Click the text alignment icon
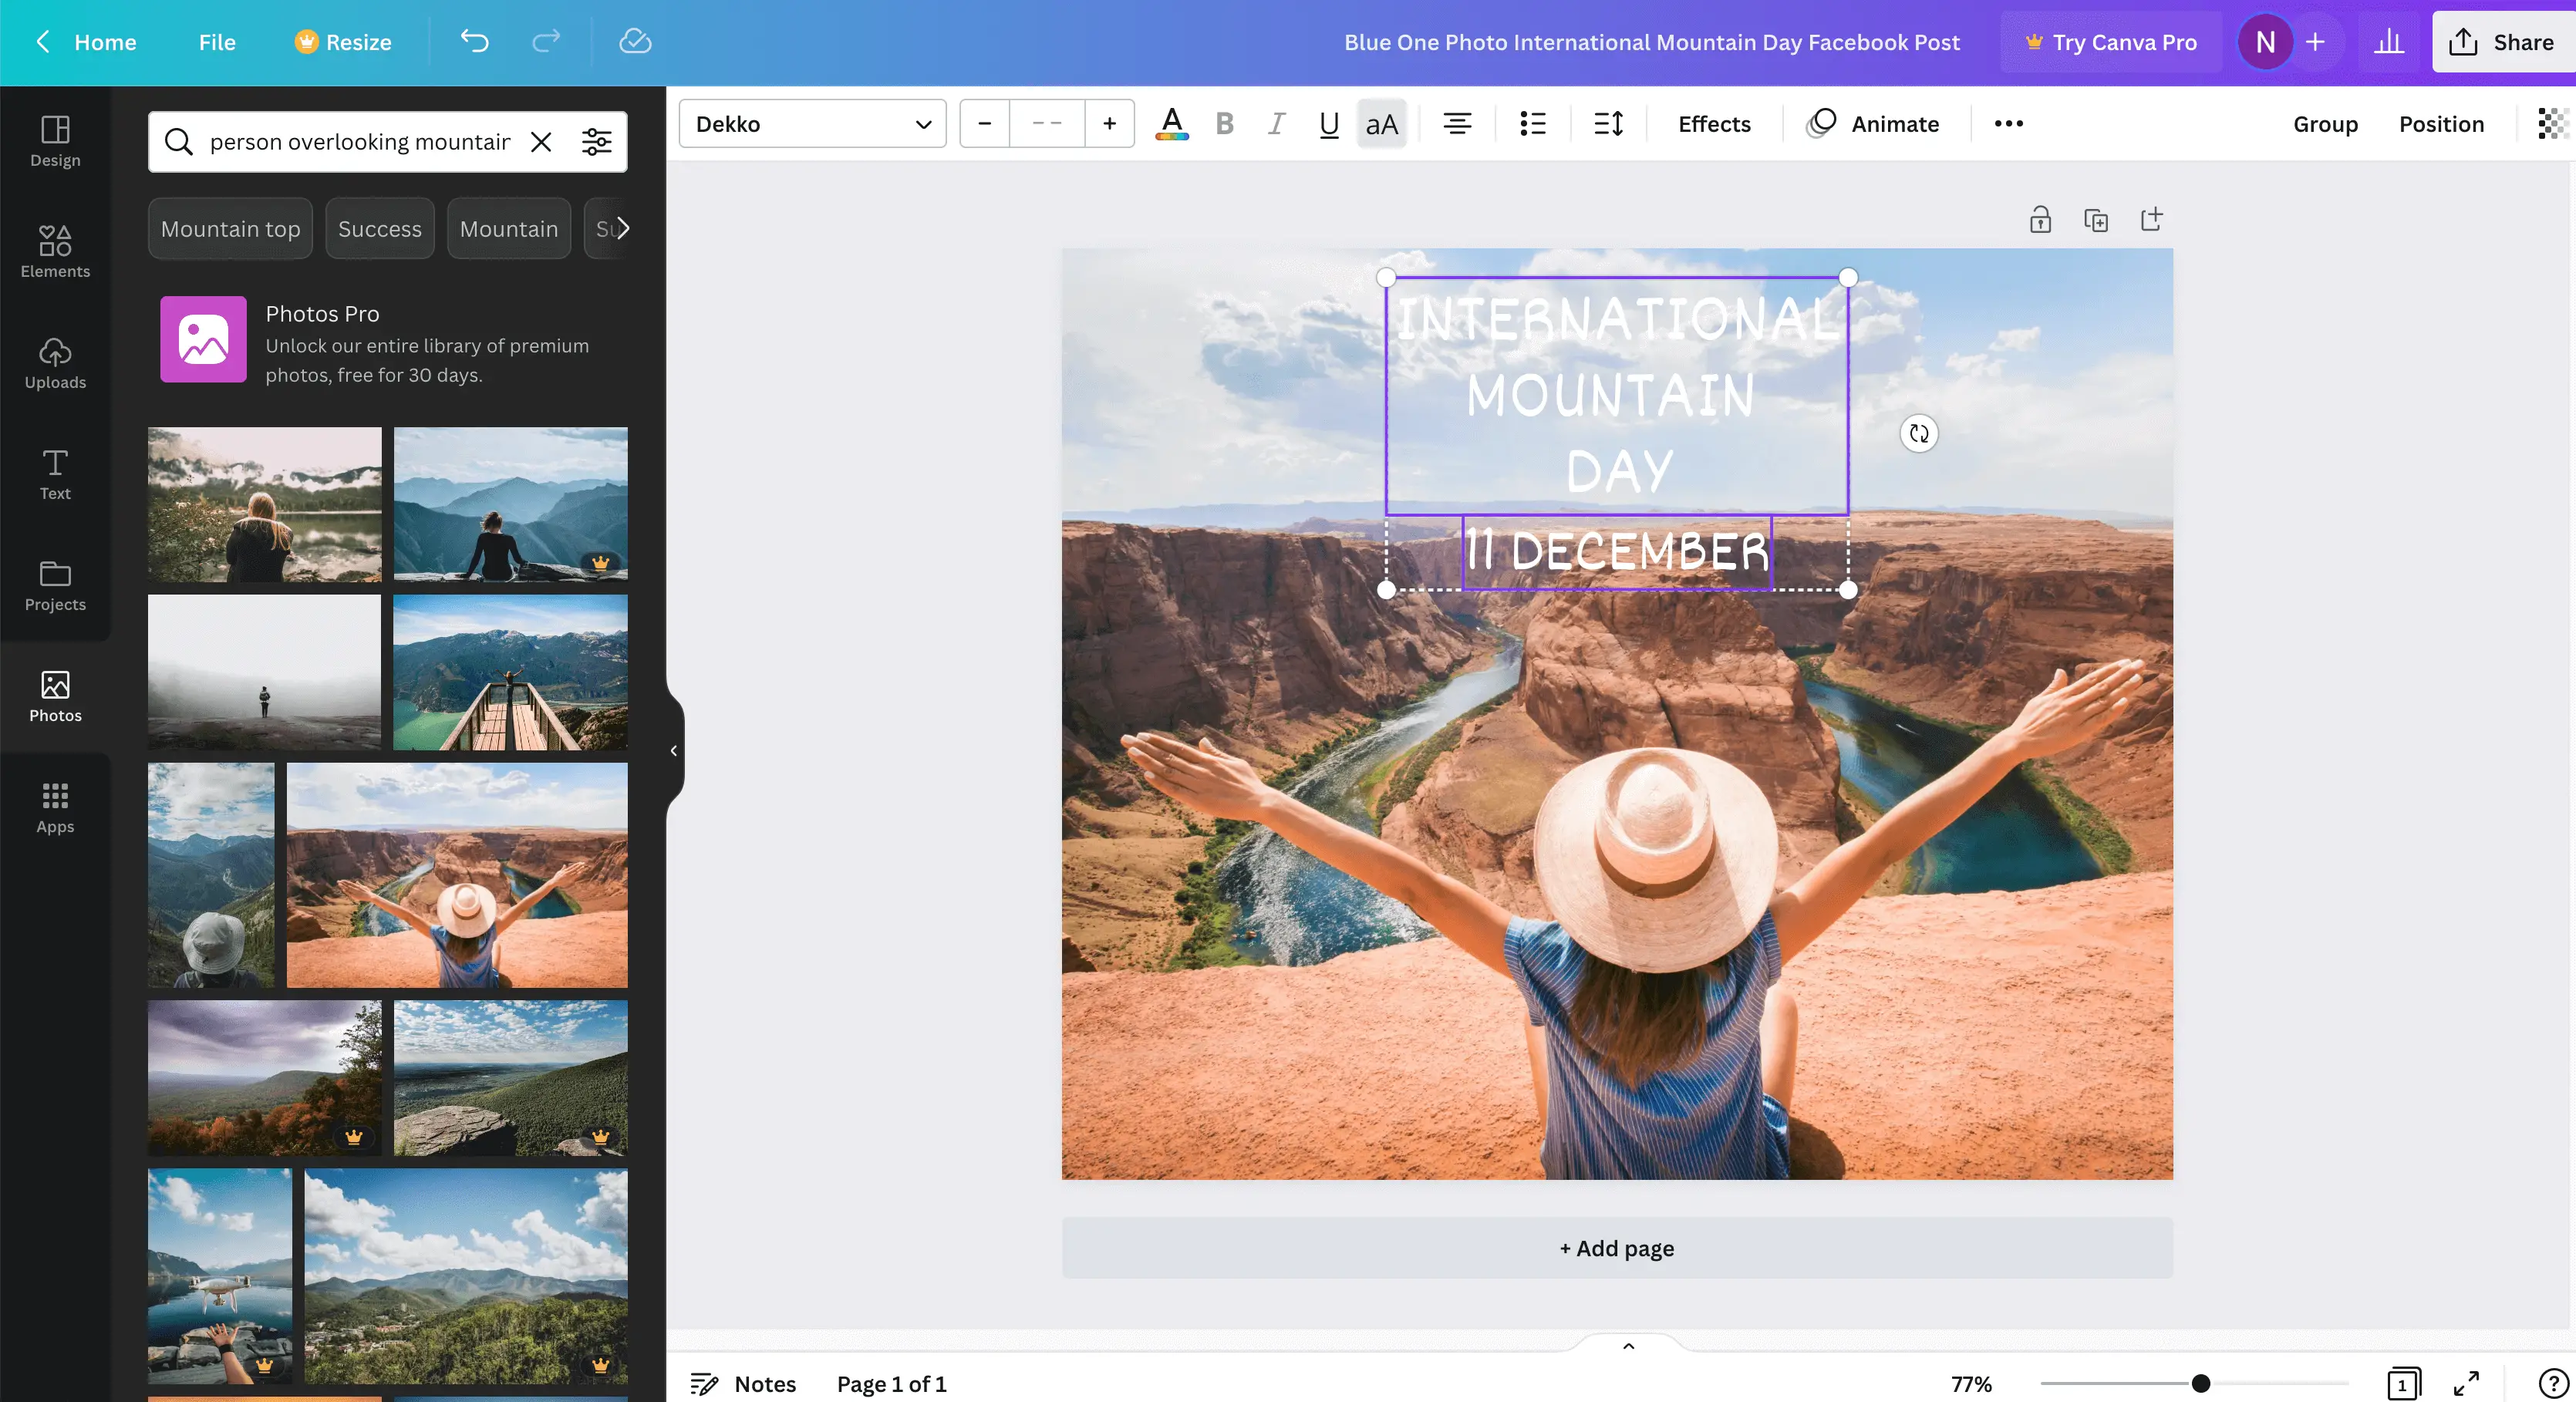Viewport: 2576px width, 1402px height. click(1456, 123)
